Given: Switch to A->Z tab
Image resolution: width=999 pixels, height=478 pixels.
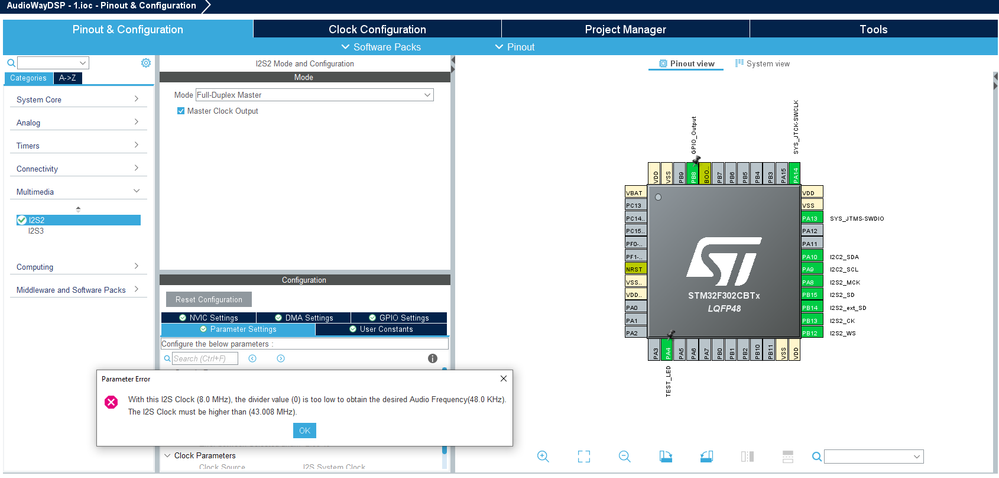Looking at the screenshot, I should (68, 78).
